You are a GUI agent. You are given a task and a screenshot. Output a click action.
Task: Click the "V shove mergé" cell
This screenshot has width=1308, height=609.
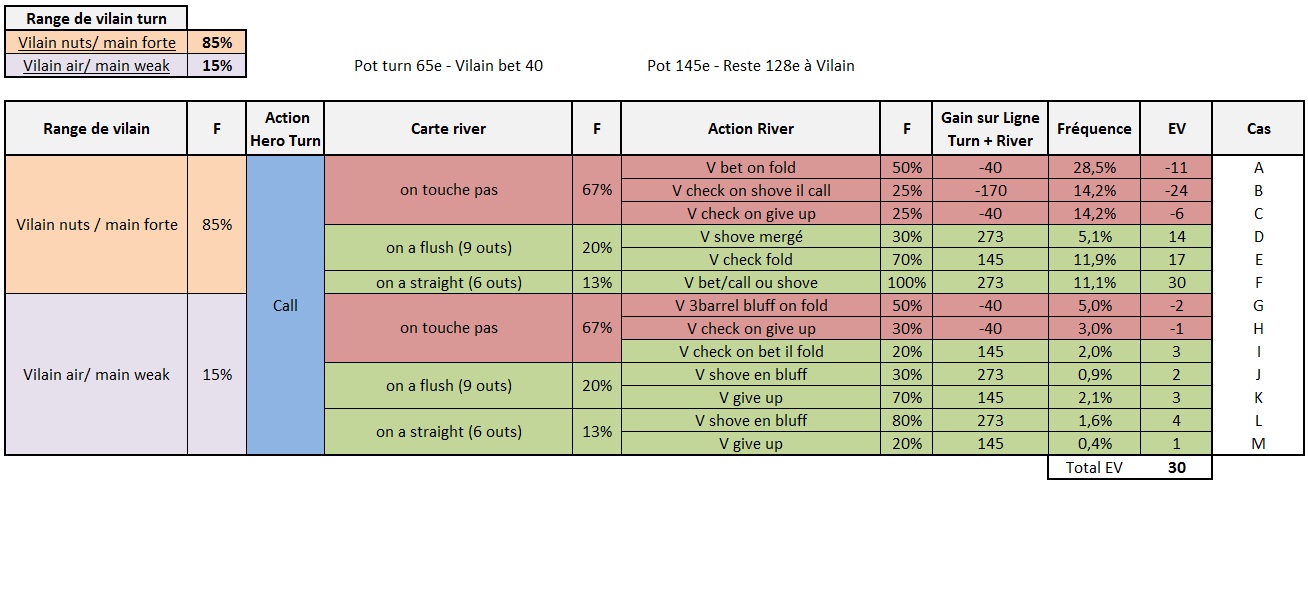[x=750, y=237]
